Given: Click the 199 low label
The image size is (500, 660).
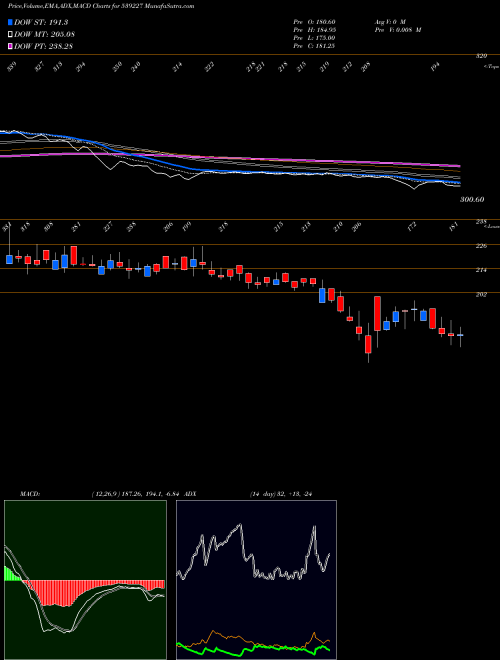Looking at the screenshot, I should coord(187,226).
